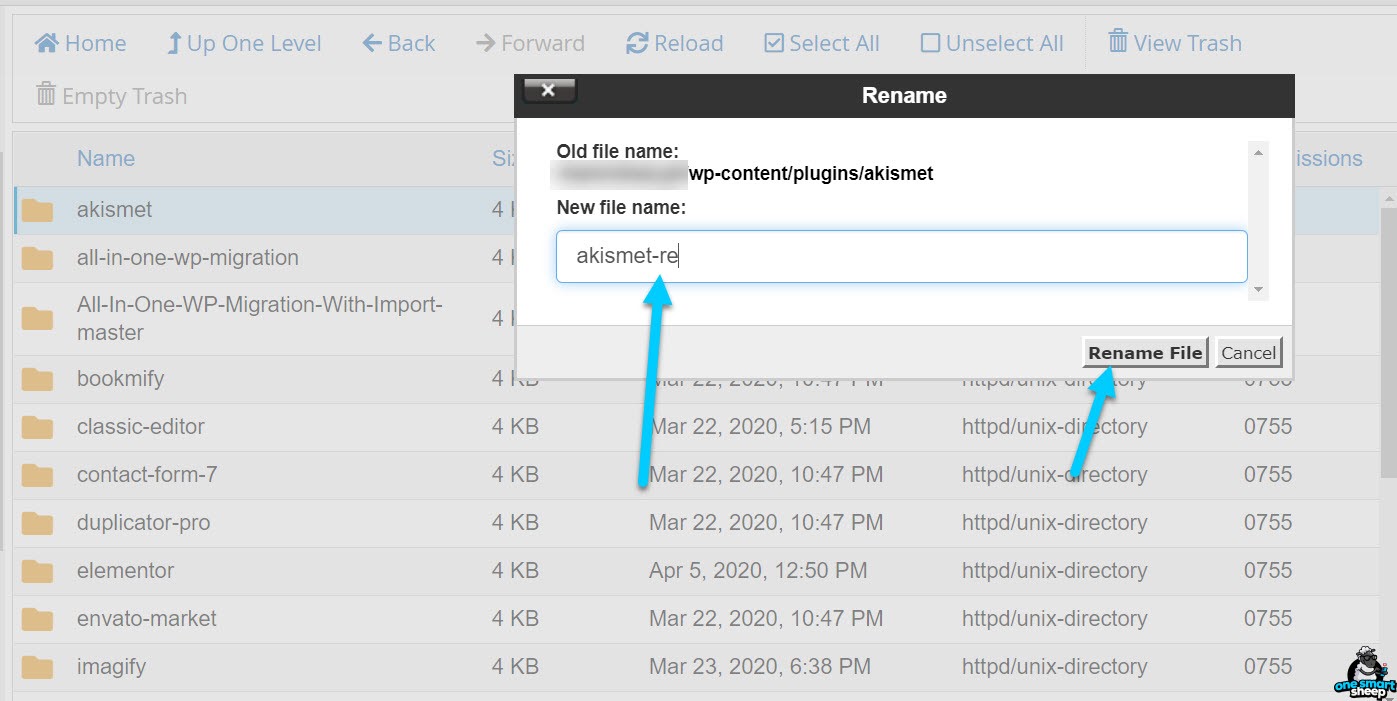Screen dimensions: 1397x701
Task: Click the Rename dialog scrollbar up arrow
Action: pos(1259,151)
